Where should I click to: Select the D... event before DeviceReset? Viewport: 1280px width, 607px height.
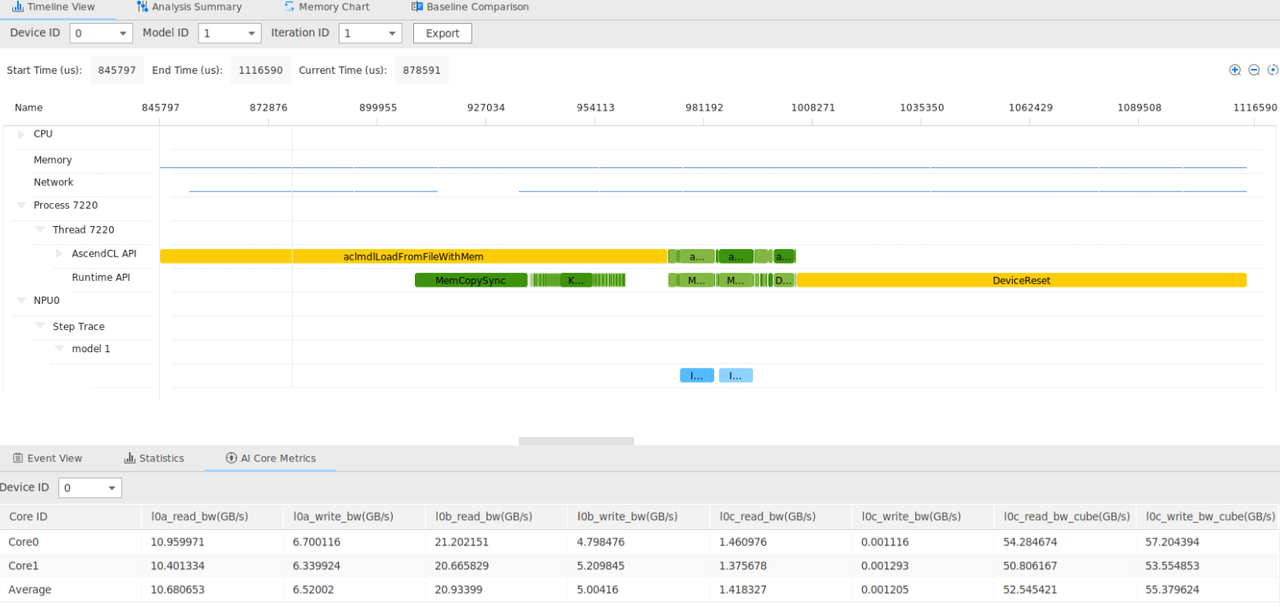point(784,280)
